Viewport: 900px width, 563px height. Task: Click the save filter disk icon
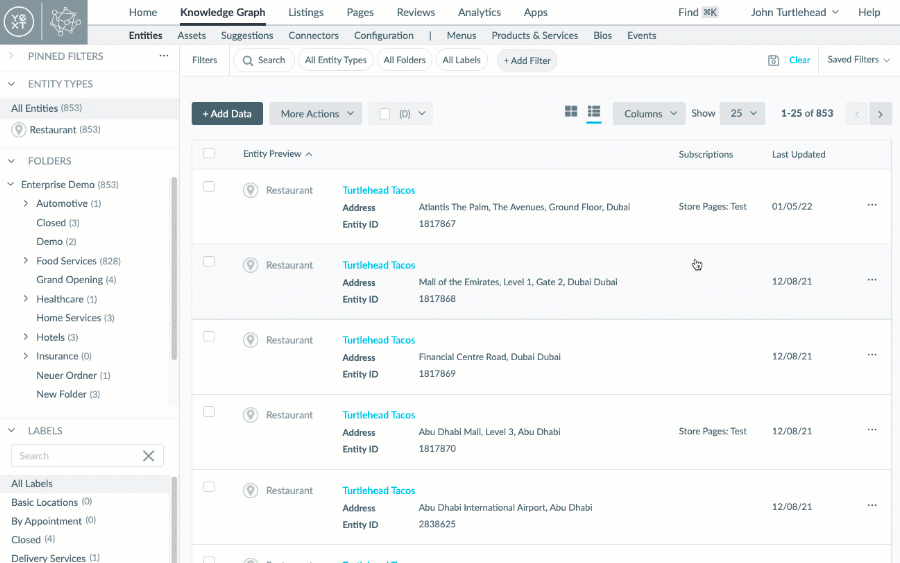(x=773, y=60)
